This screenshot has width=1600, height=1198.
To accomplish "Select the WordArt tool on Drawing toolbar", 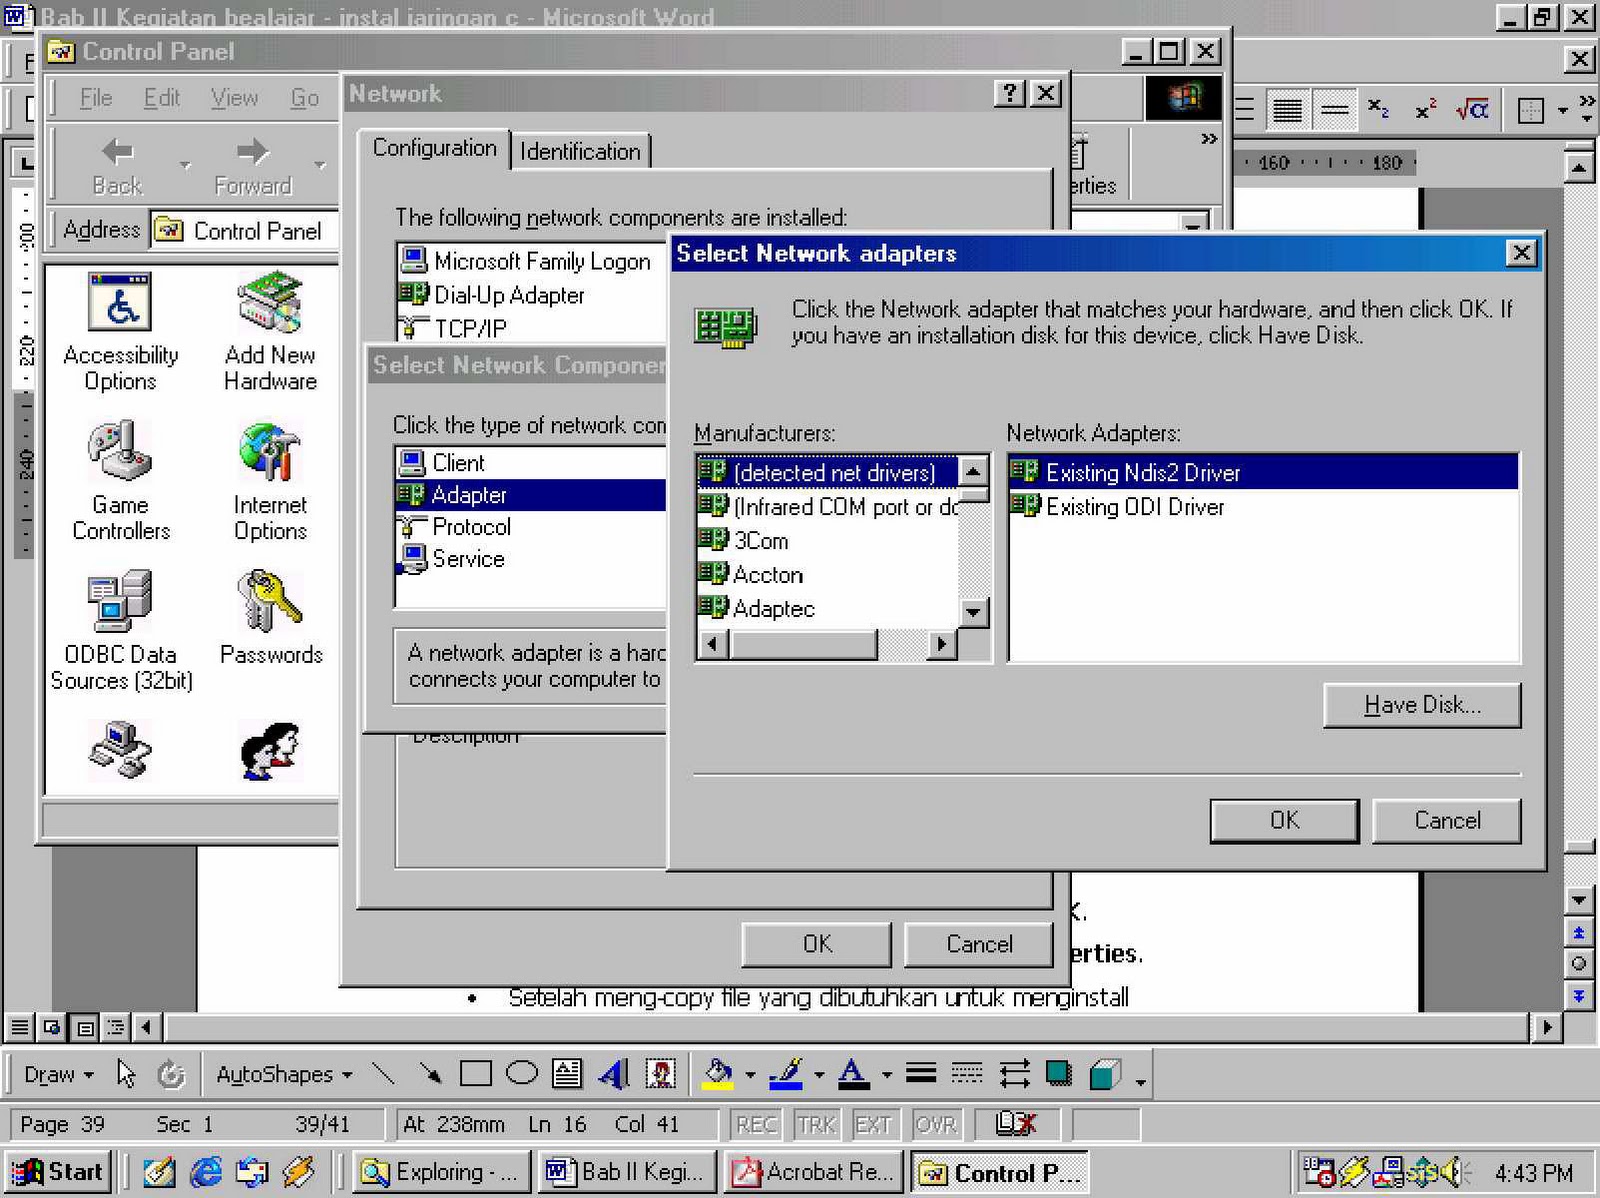I will click(614, 1074).
